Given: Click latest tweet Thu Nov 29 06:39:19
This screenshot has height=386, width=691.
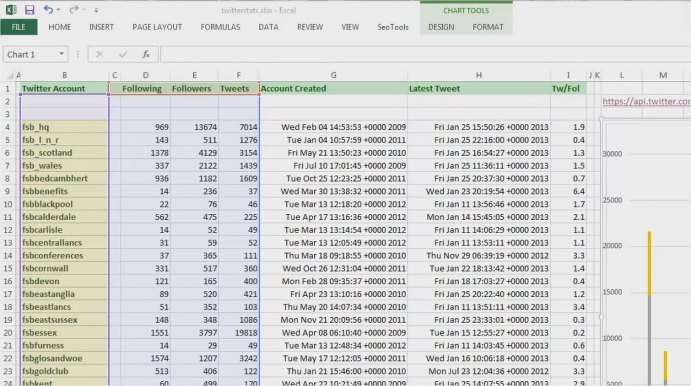Looking at the screenshot, I should pos(487,256).
